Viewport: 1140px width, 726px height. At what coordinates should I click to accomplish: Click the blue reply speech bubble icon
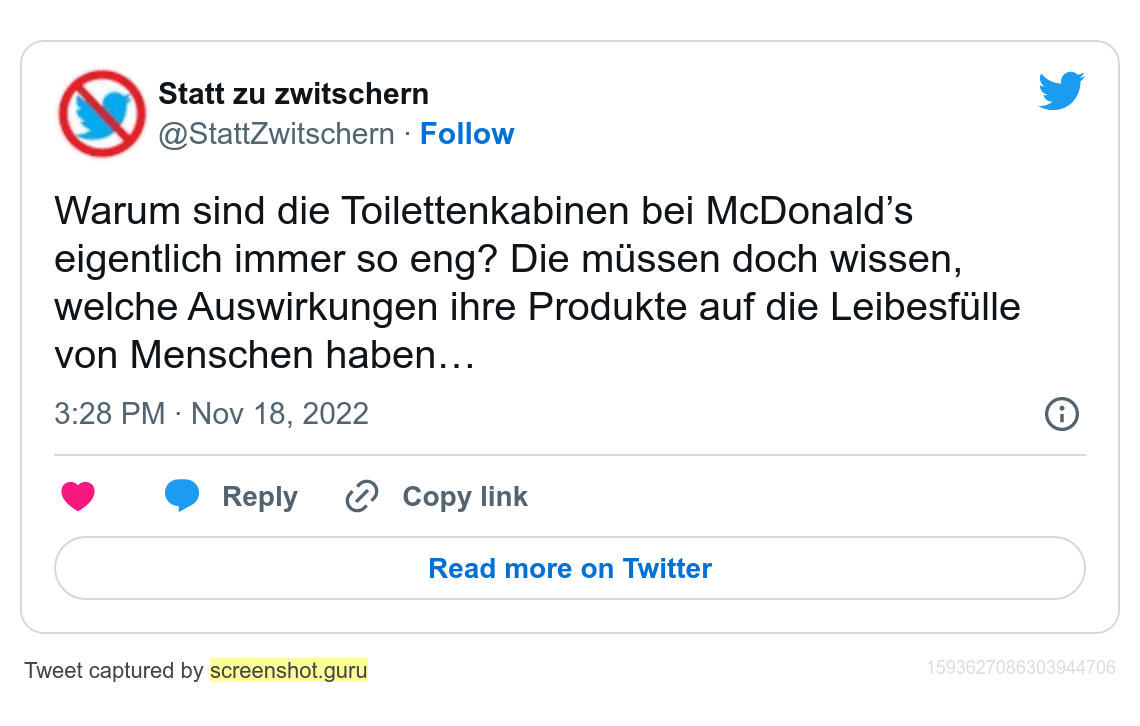(x=182, y=496)
